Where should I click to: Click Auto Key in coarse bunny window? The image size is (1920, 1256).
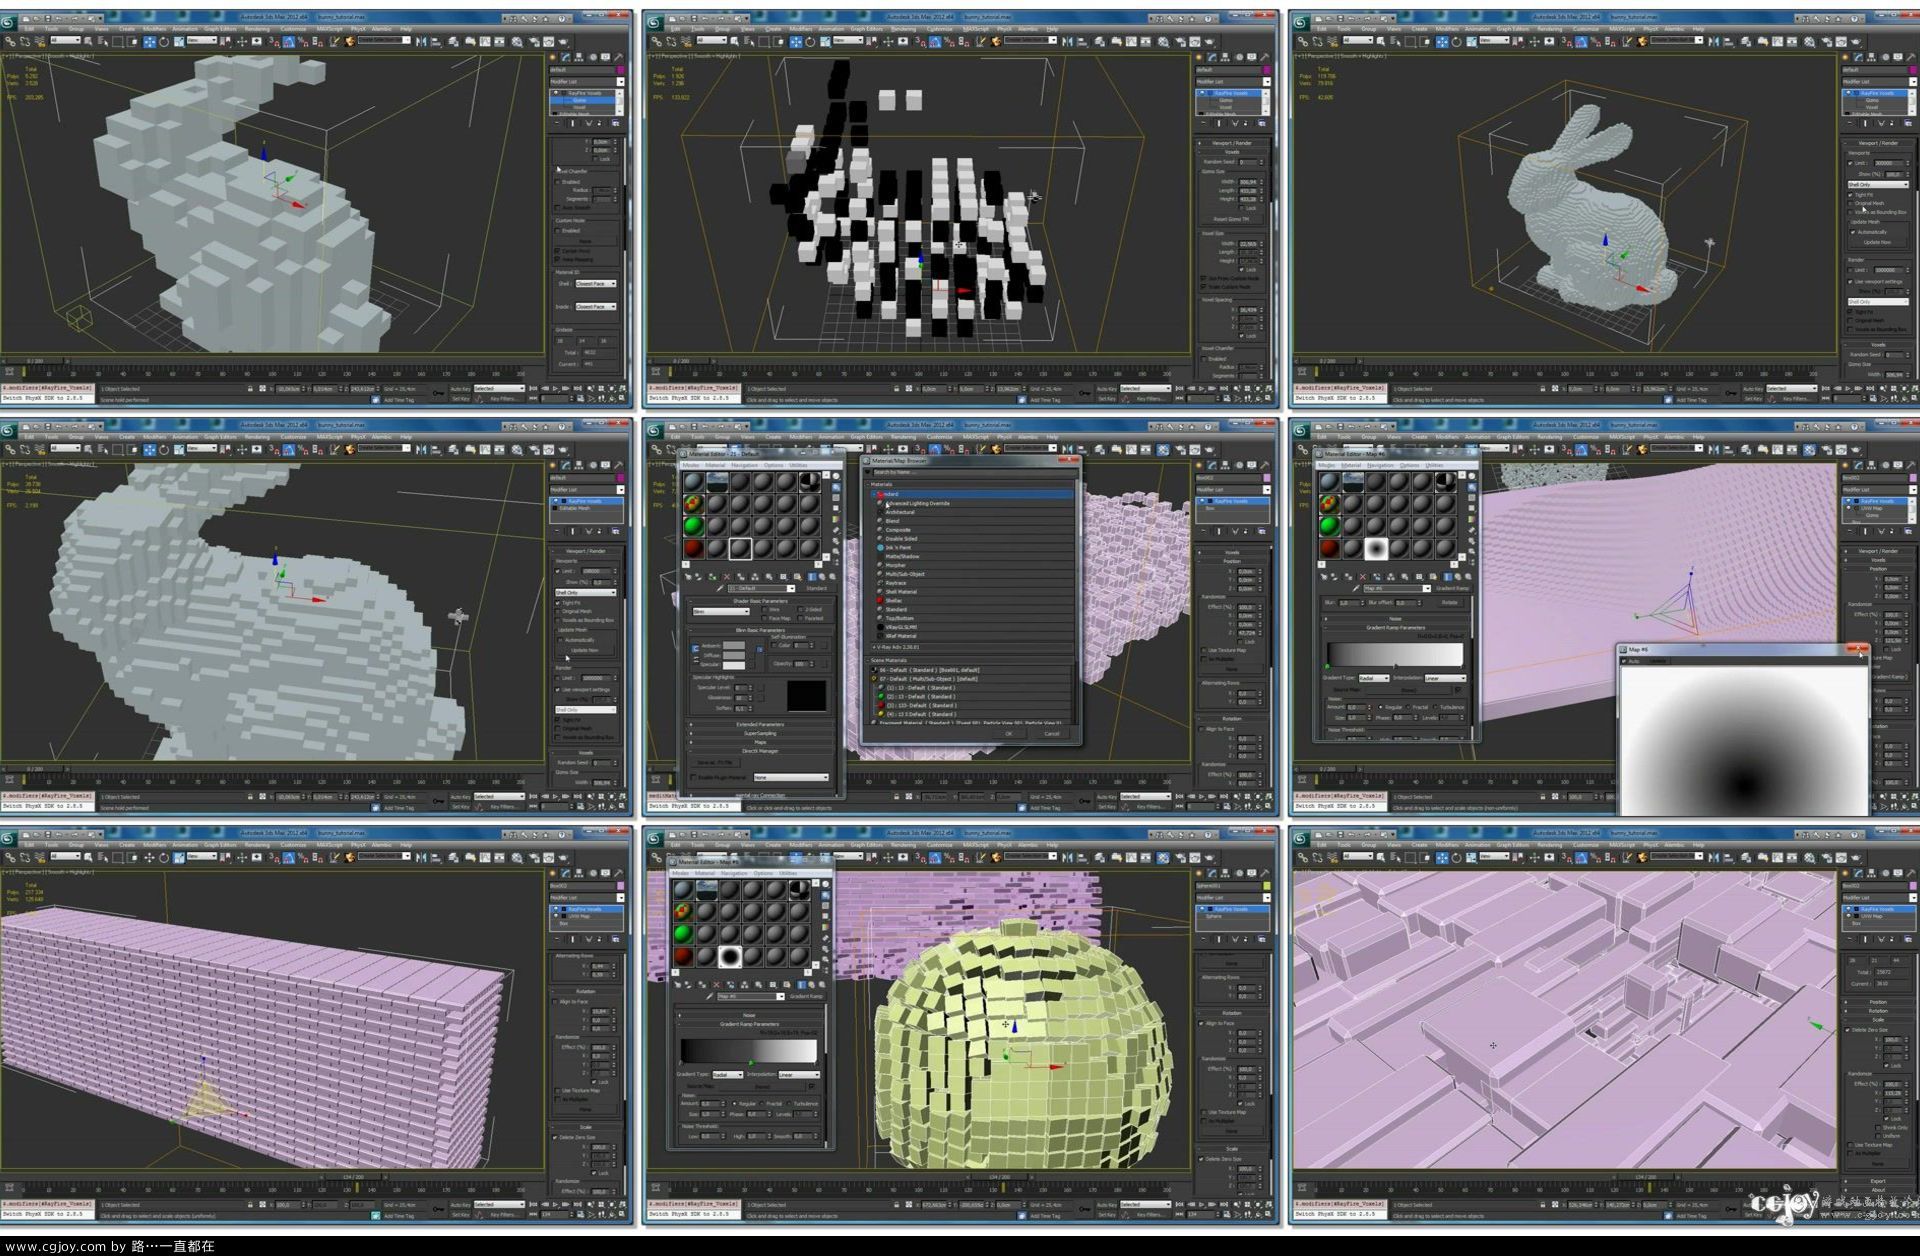[461, 388]
